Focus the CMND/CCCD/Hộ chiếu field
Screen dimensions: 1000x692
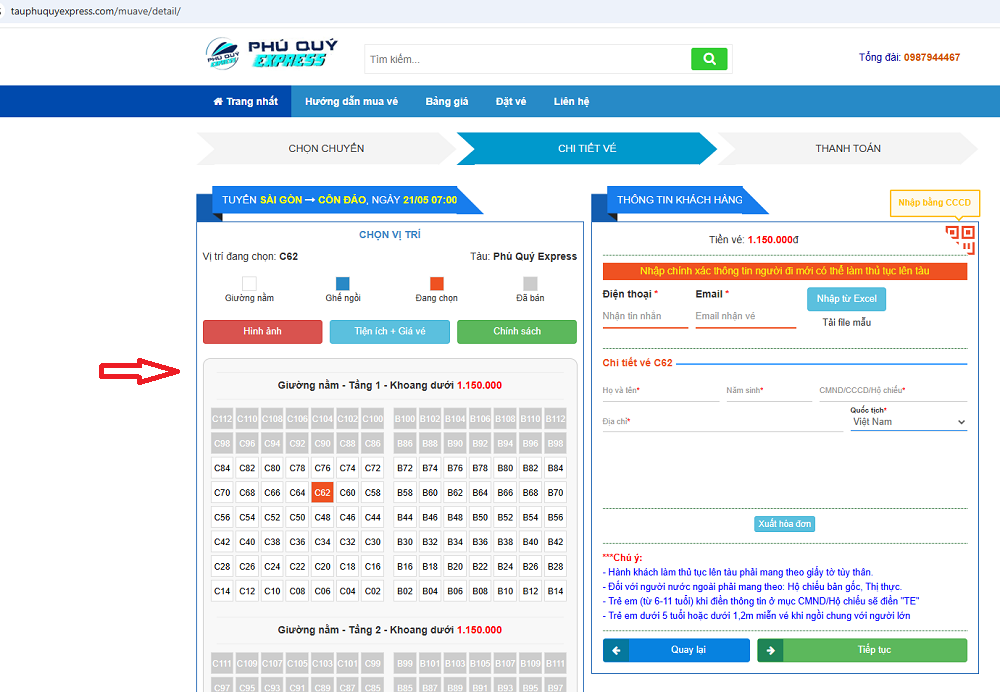point(893,391)
